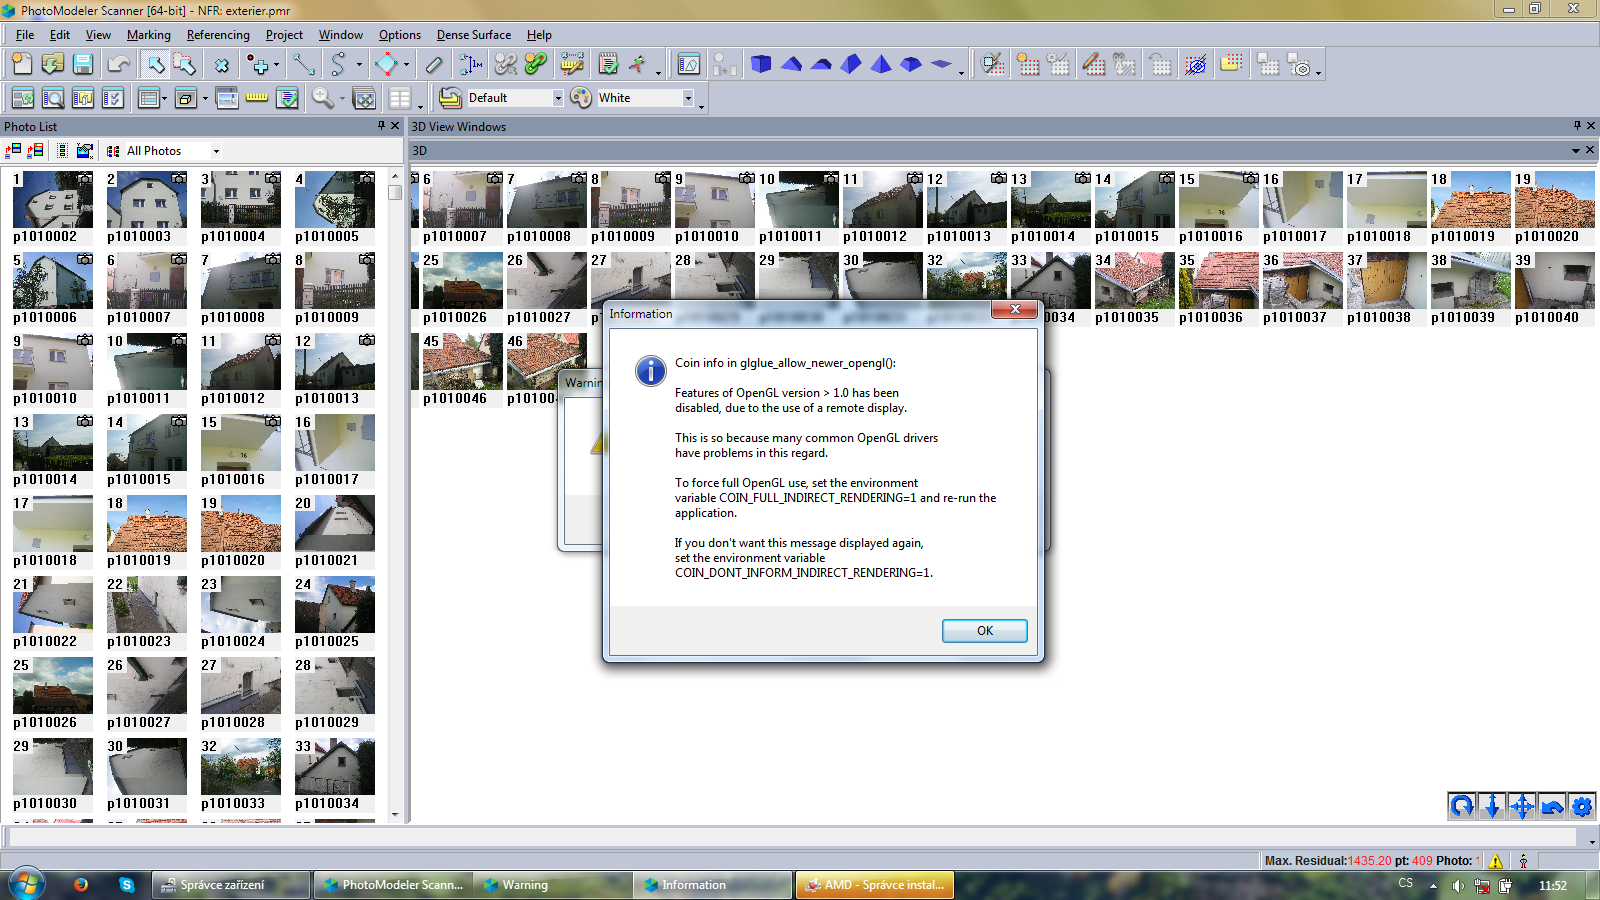Click the zoom magnifier icon
The image size is (1600, 900).
[322, 98]
